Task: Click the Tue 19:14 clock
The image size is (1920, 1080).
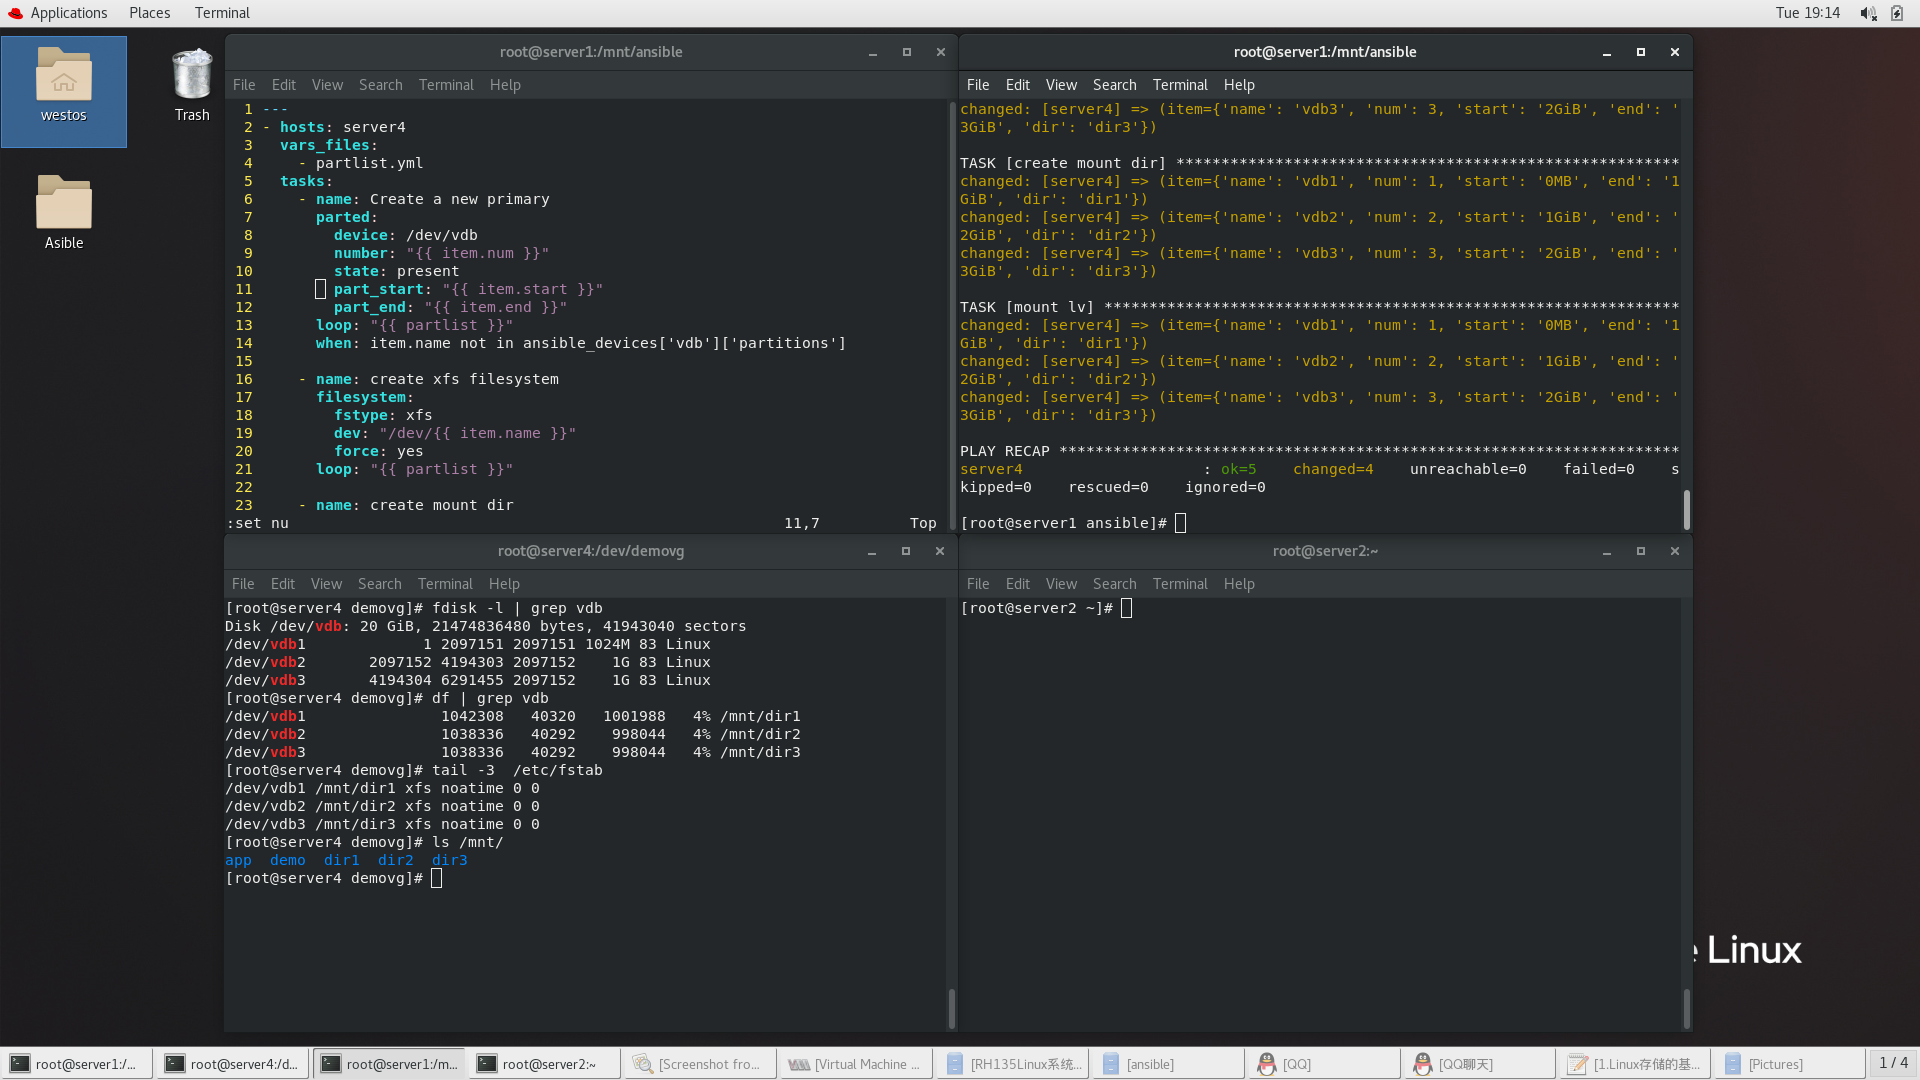Action: (x=1807, y=13)
